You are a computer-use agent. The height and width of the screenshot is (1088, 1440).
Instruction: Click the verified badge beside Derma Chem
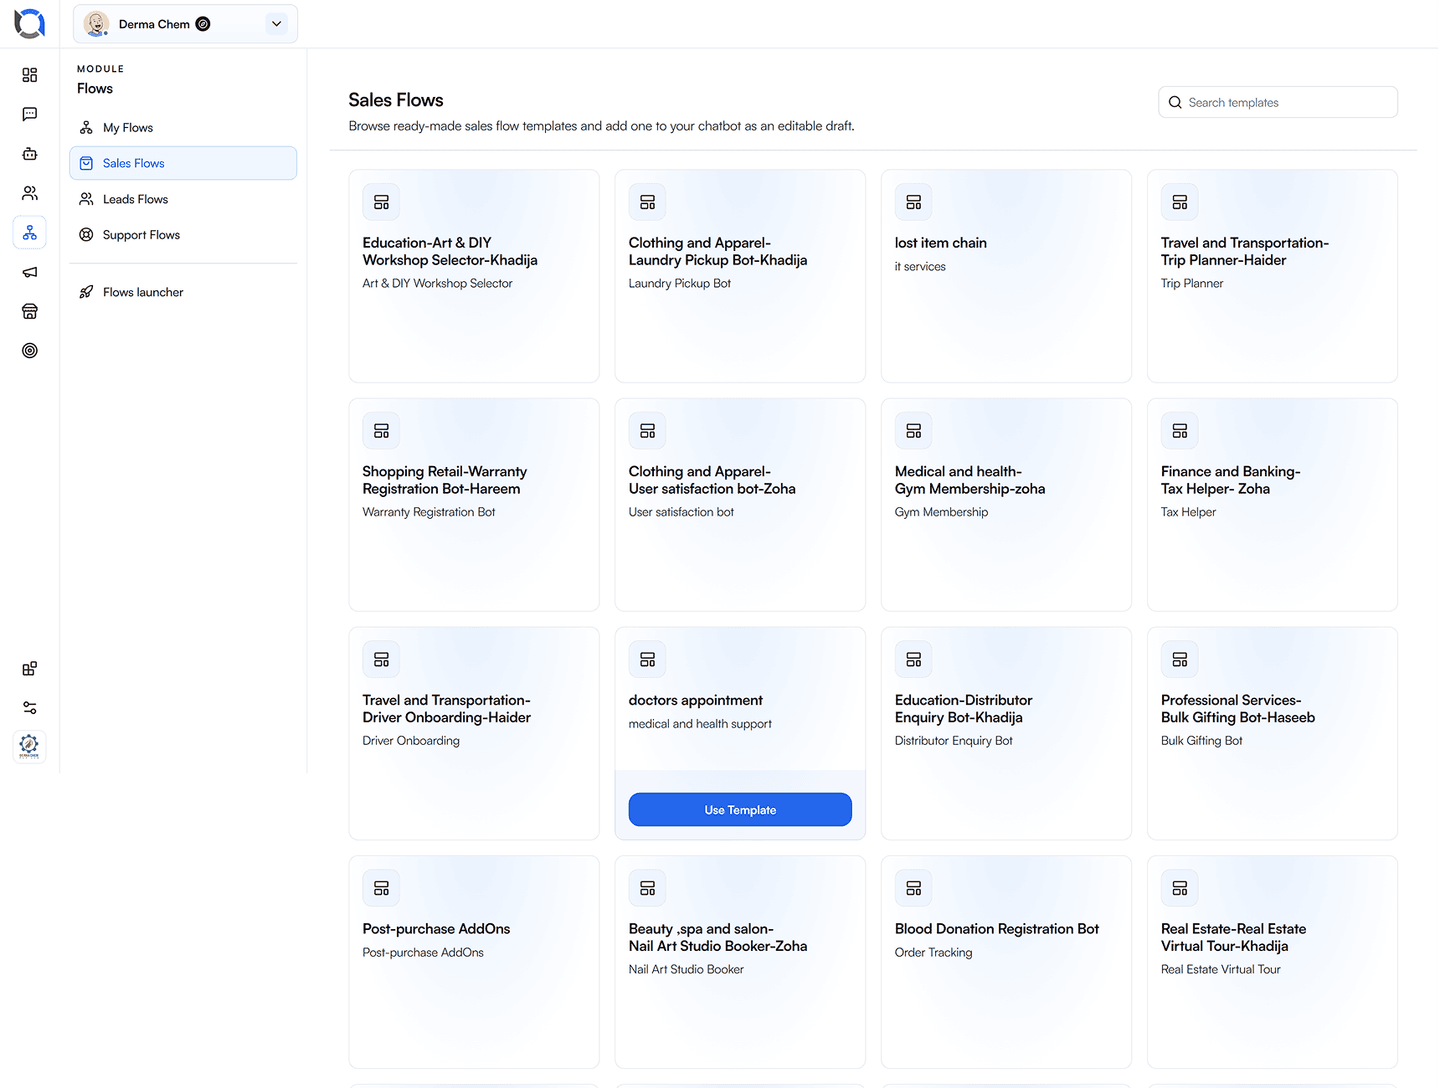click(203, 24)
